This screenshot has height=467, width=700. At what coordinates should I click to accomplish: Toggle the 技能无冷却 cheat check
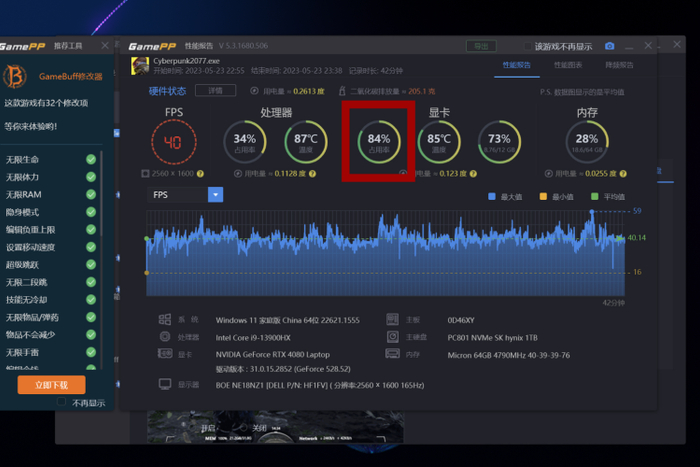[x=91, y=300]
